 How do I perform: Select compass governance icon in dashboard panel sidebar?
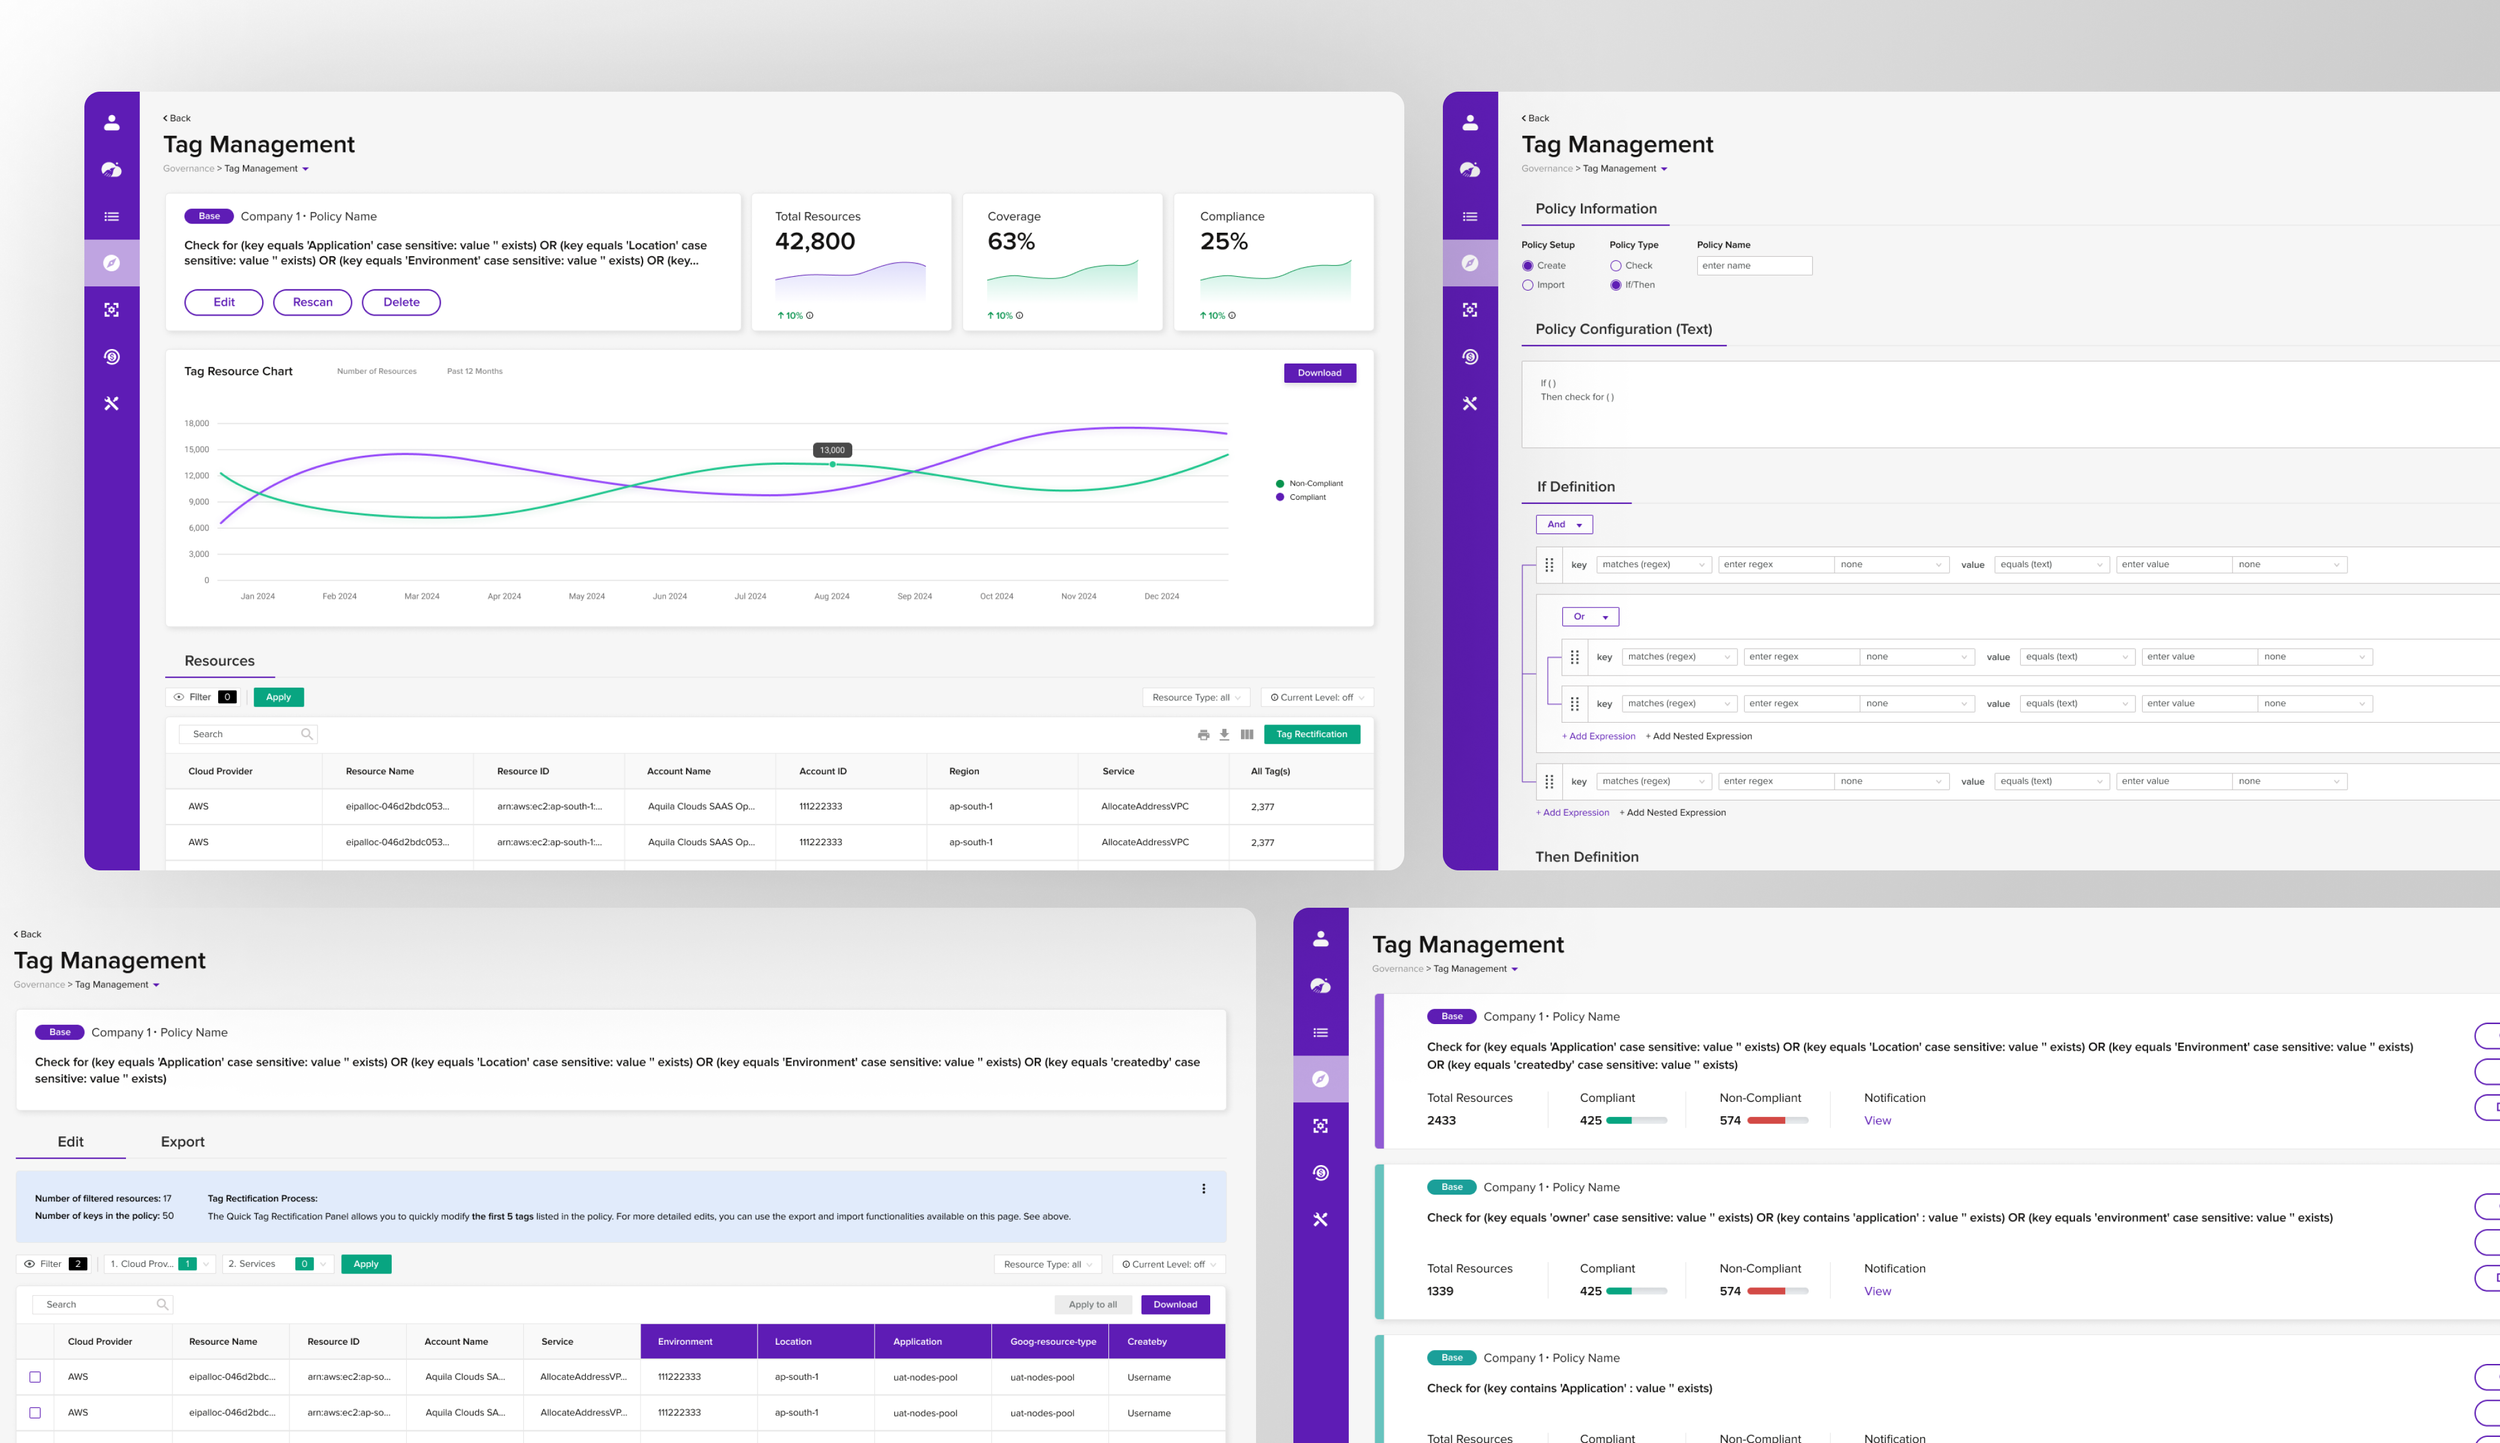tap(111, 263)
